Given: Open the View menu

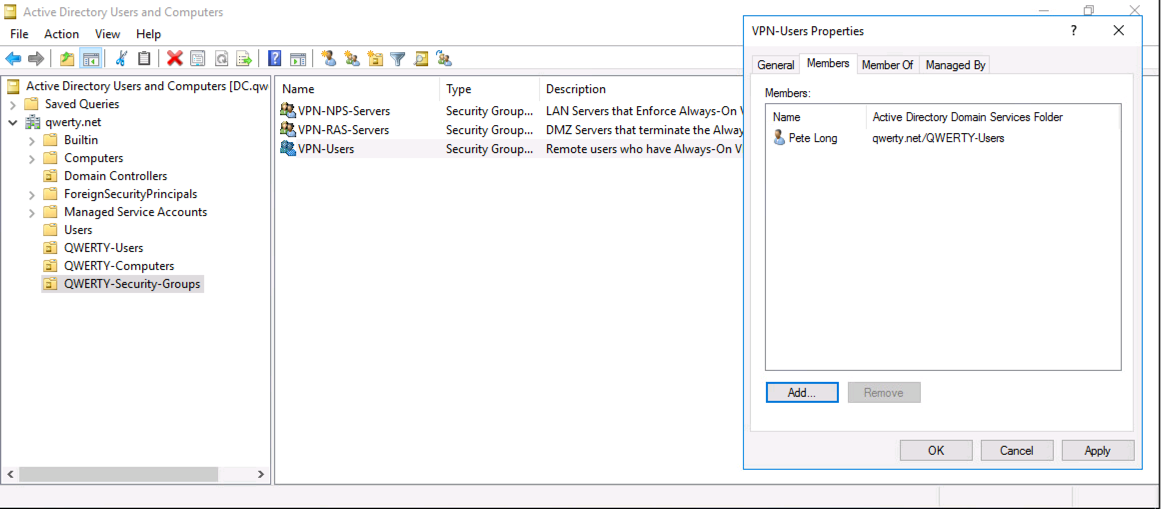Looking at the screenshot, I should [107, 34].
